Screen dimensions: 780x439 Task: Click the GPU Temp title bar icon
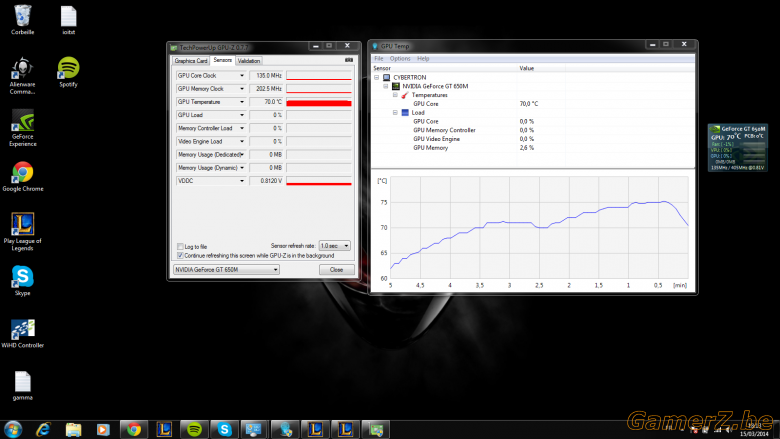[375, 46]
